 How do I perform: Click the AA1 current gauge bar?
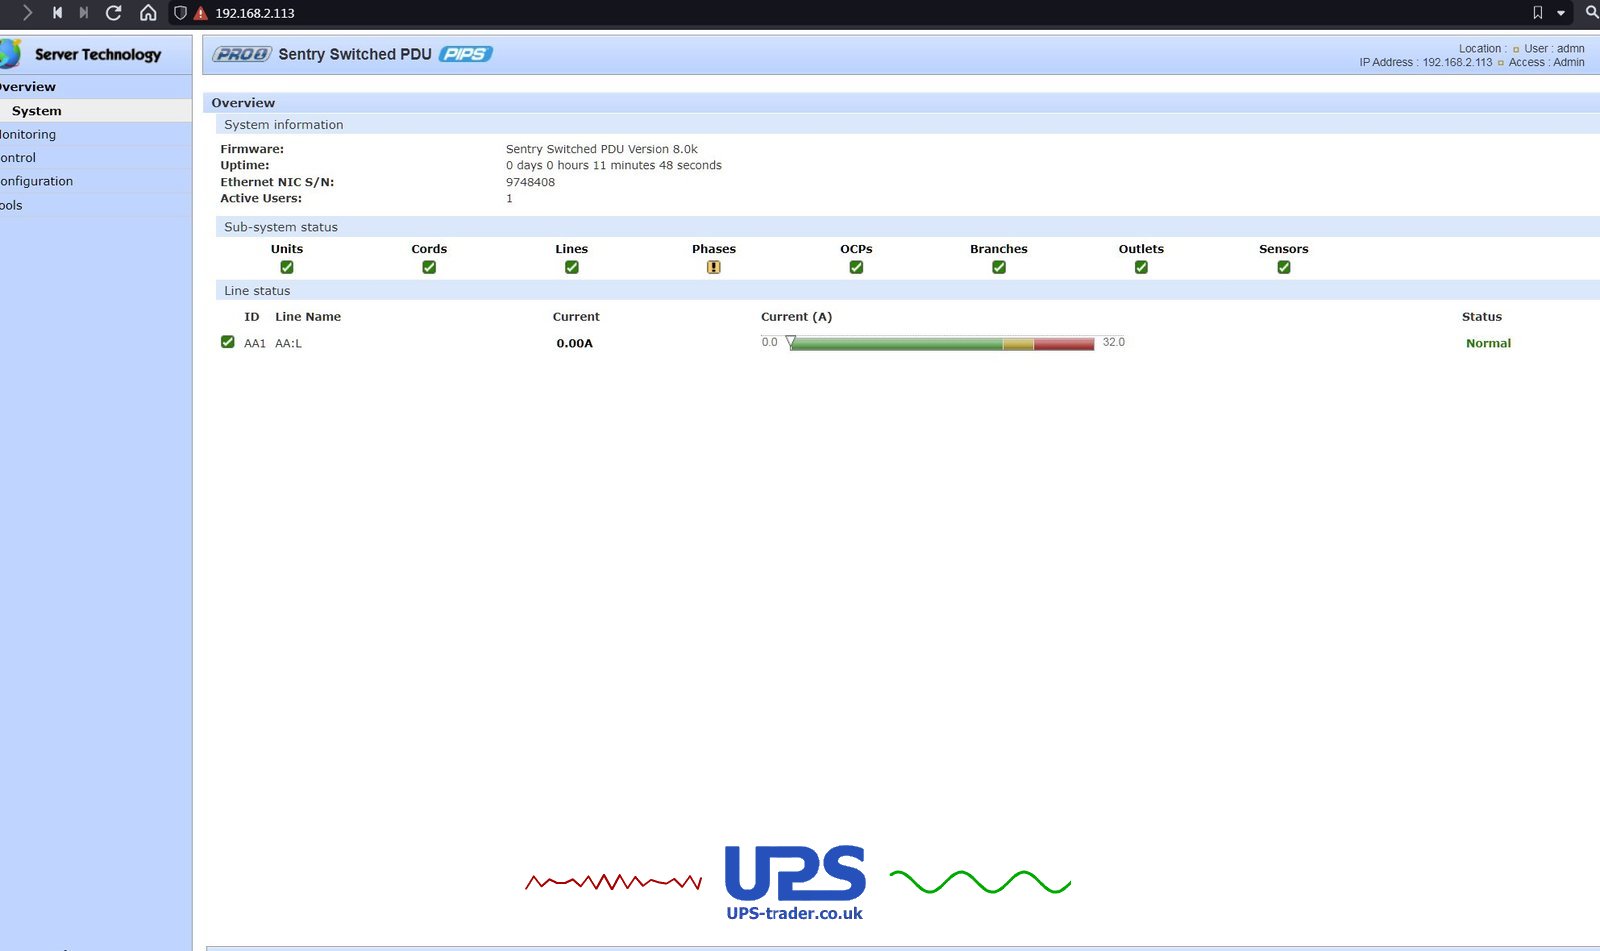(942, 343)
